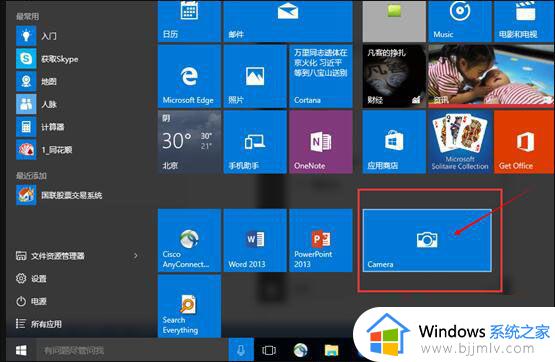
Task: Click the taskbar search box
Action: coord(132,350)
